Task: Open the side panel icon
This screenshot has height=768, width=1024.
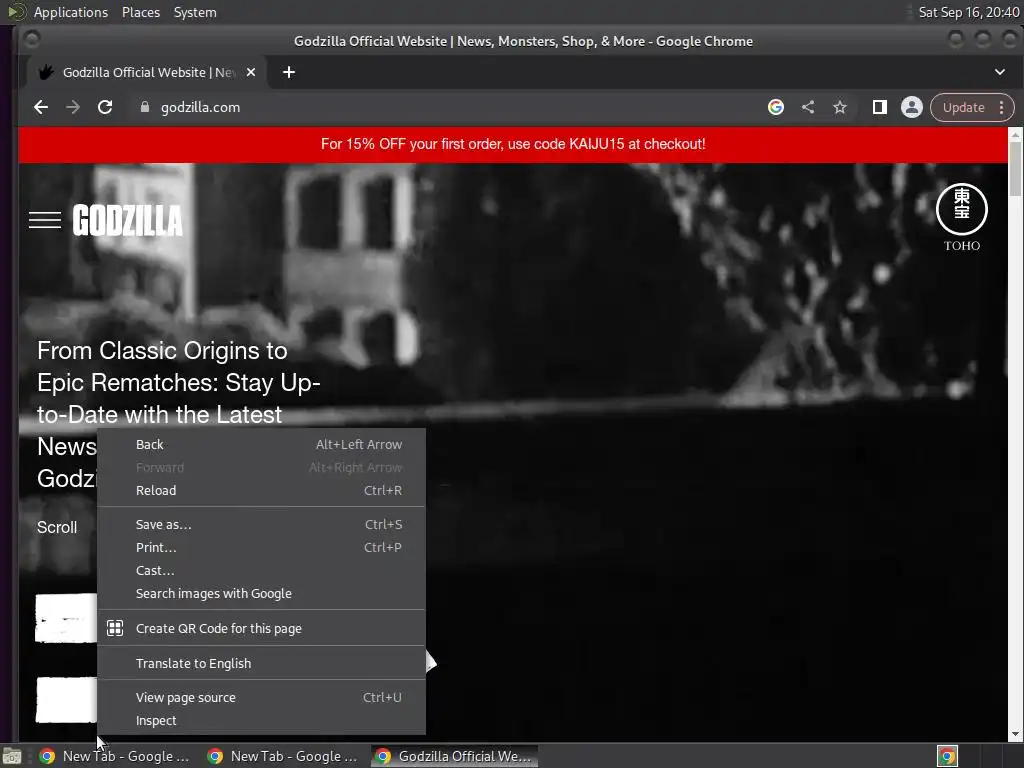Action: tap(880, 107)
